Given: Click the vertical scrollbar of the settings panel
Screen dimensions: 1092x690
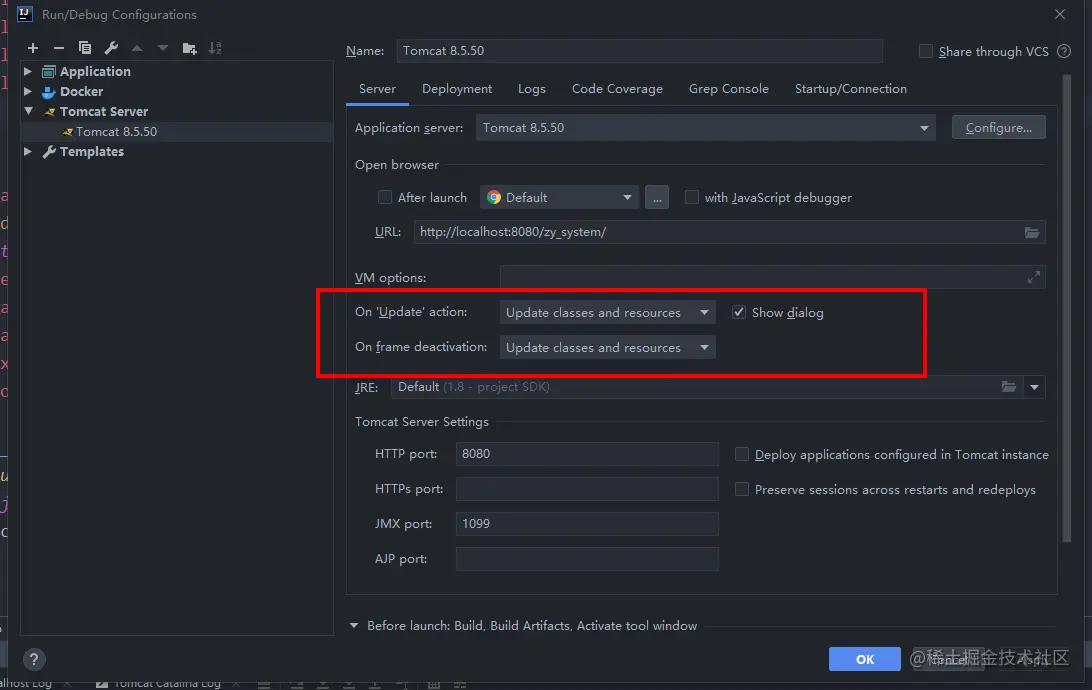Looking at the screenshot, I should click(x=1066, y=308).
